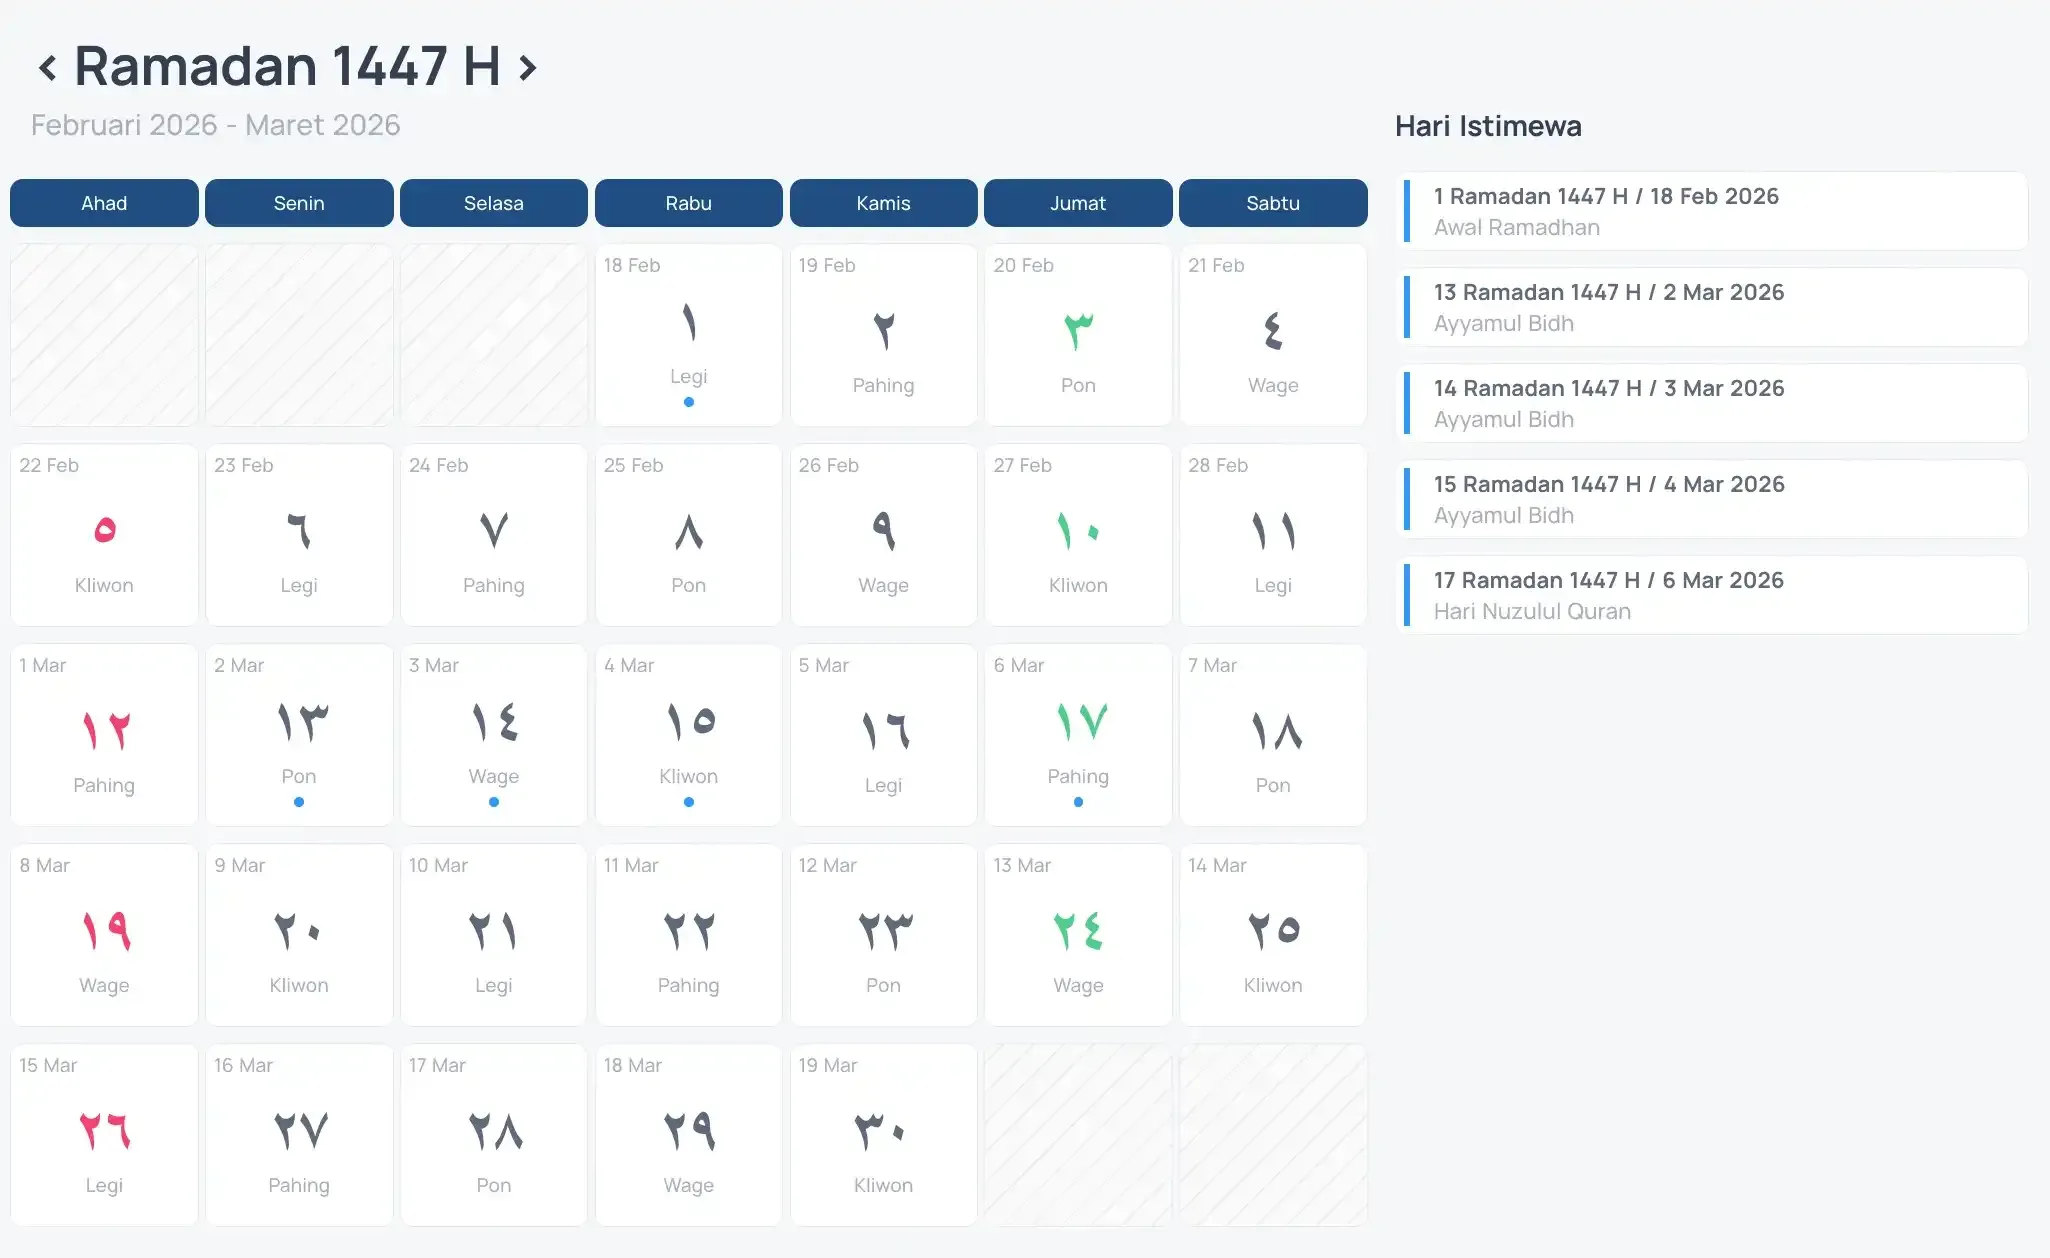Click the Sabtu weekday header
The height and width of the screenshot is (1258, 2050).
point(1272,203)
